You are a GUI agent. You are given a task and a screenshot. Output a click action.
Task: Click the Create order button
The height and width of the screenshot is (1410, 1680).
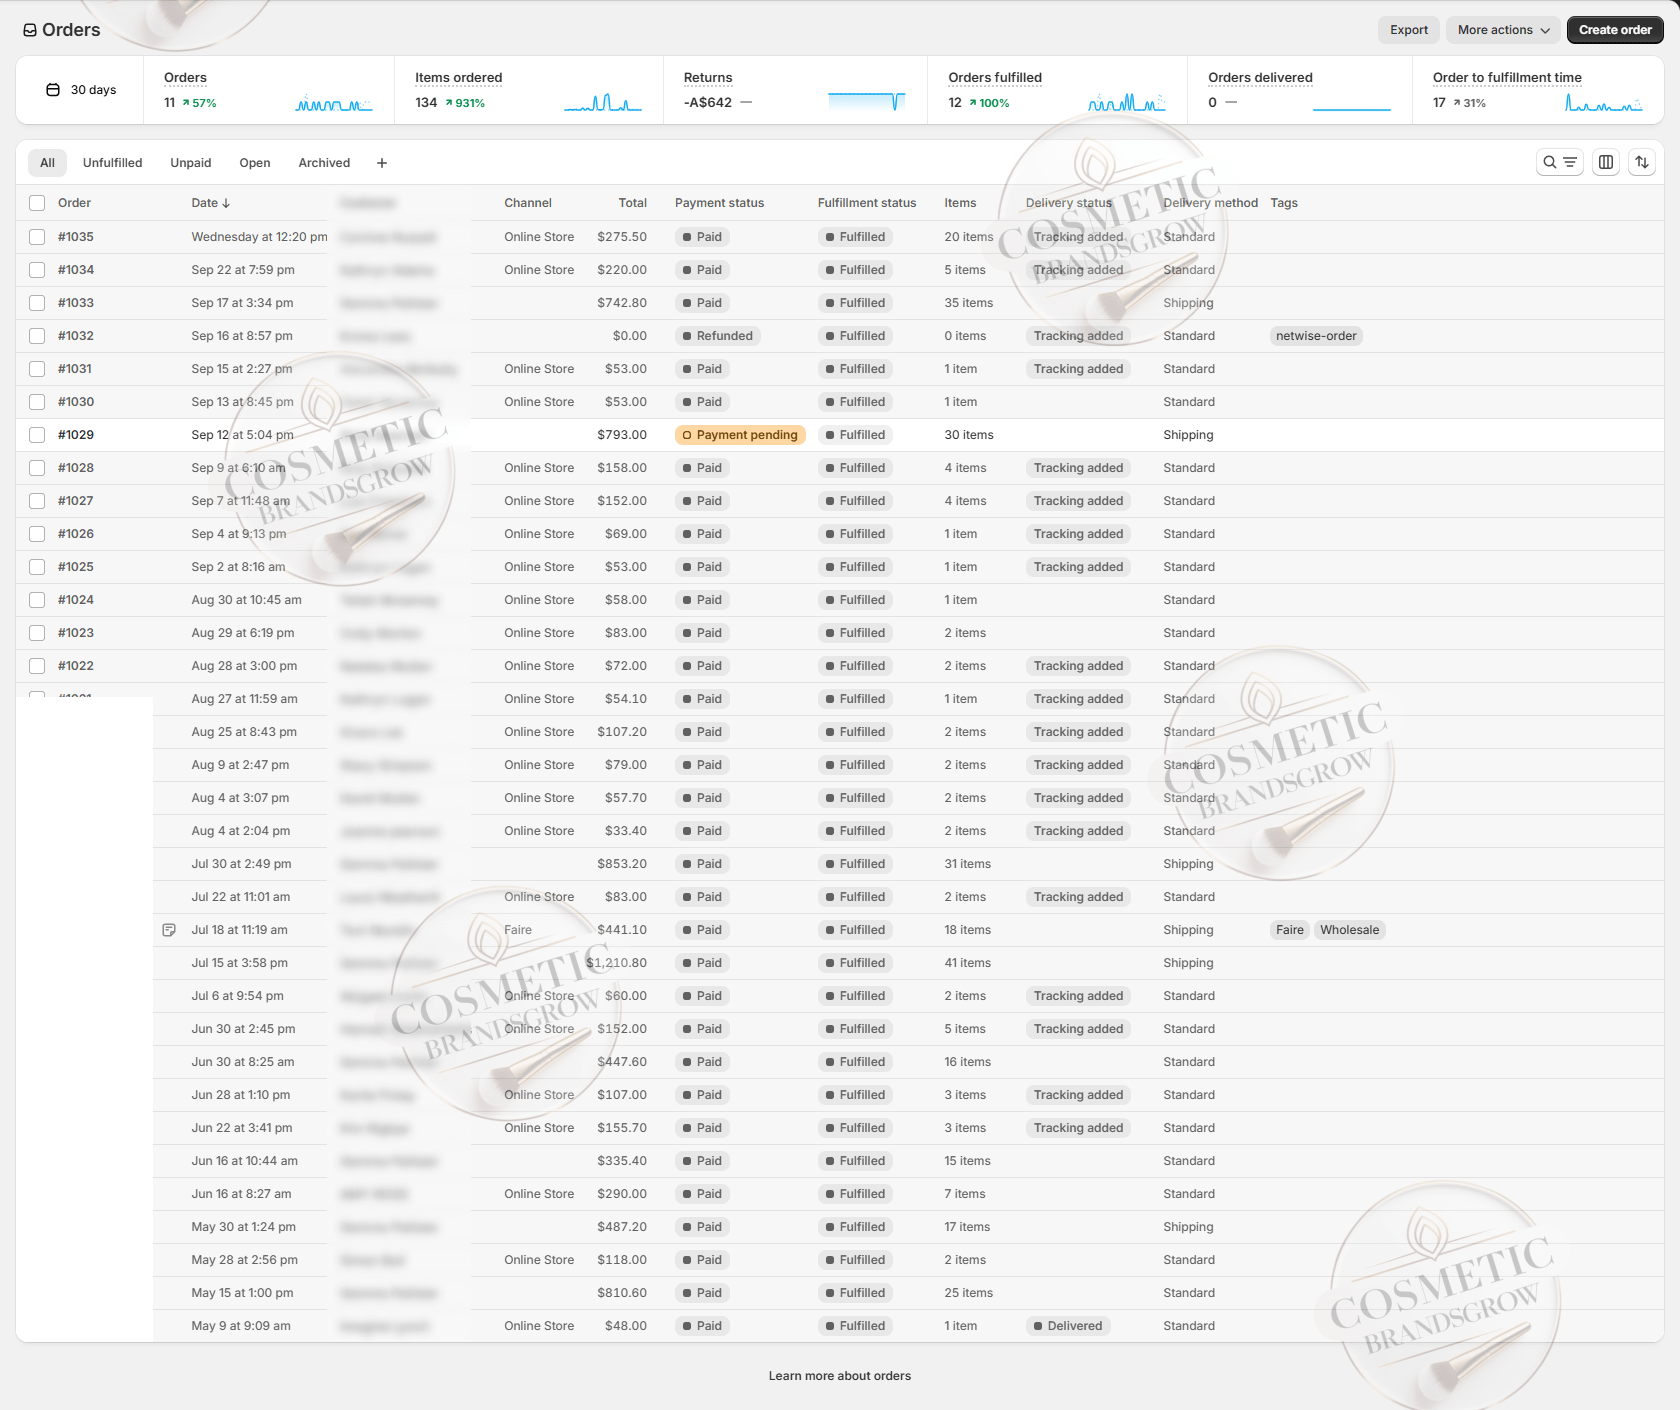pos(1614,30)
